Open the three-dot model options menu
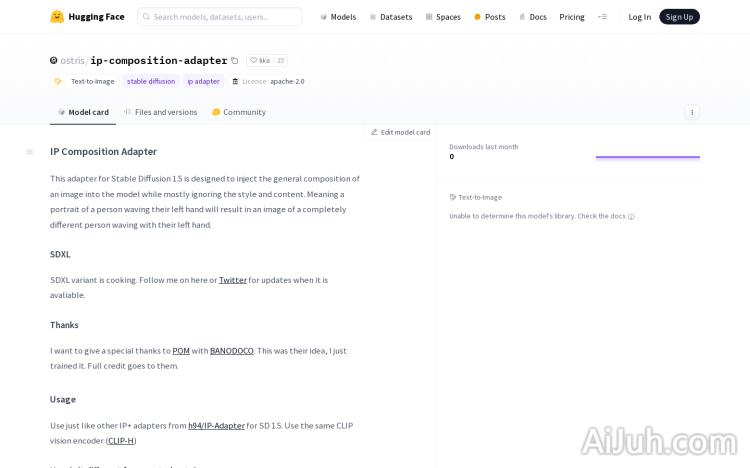This screenshot has width=750, height=468. pyautogui.click(x=691, y=112)
